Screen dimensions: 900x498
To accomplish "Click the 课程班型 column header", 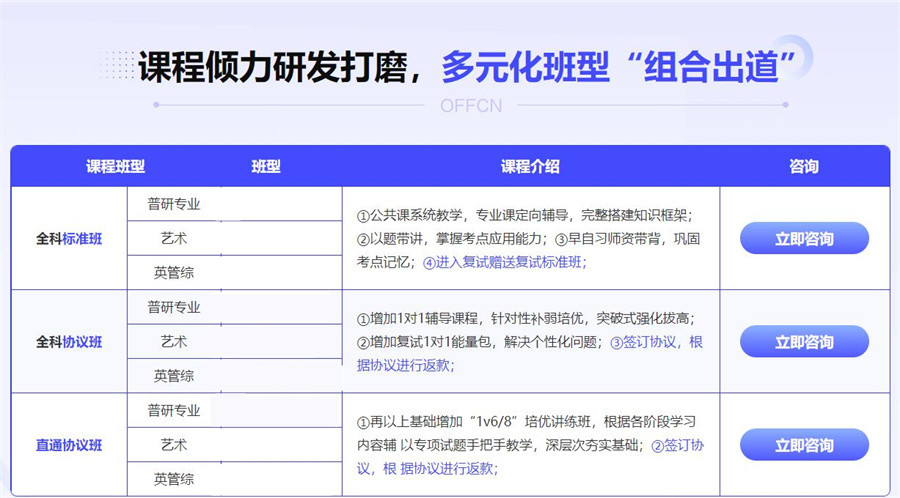I will [115, 166].
